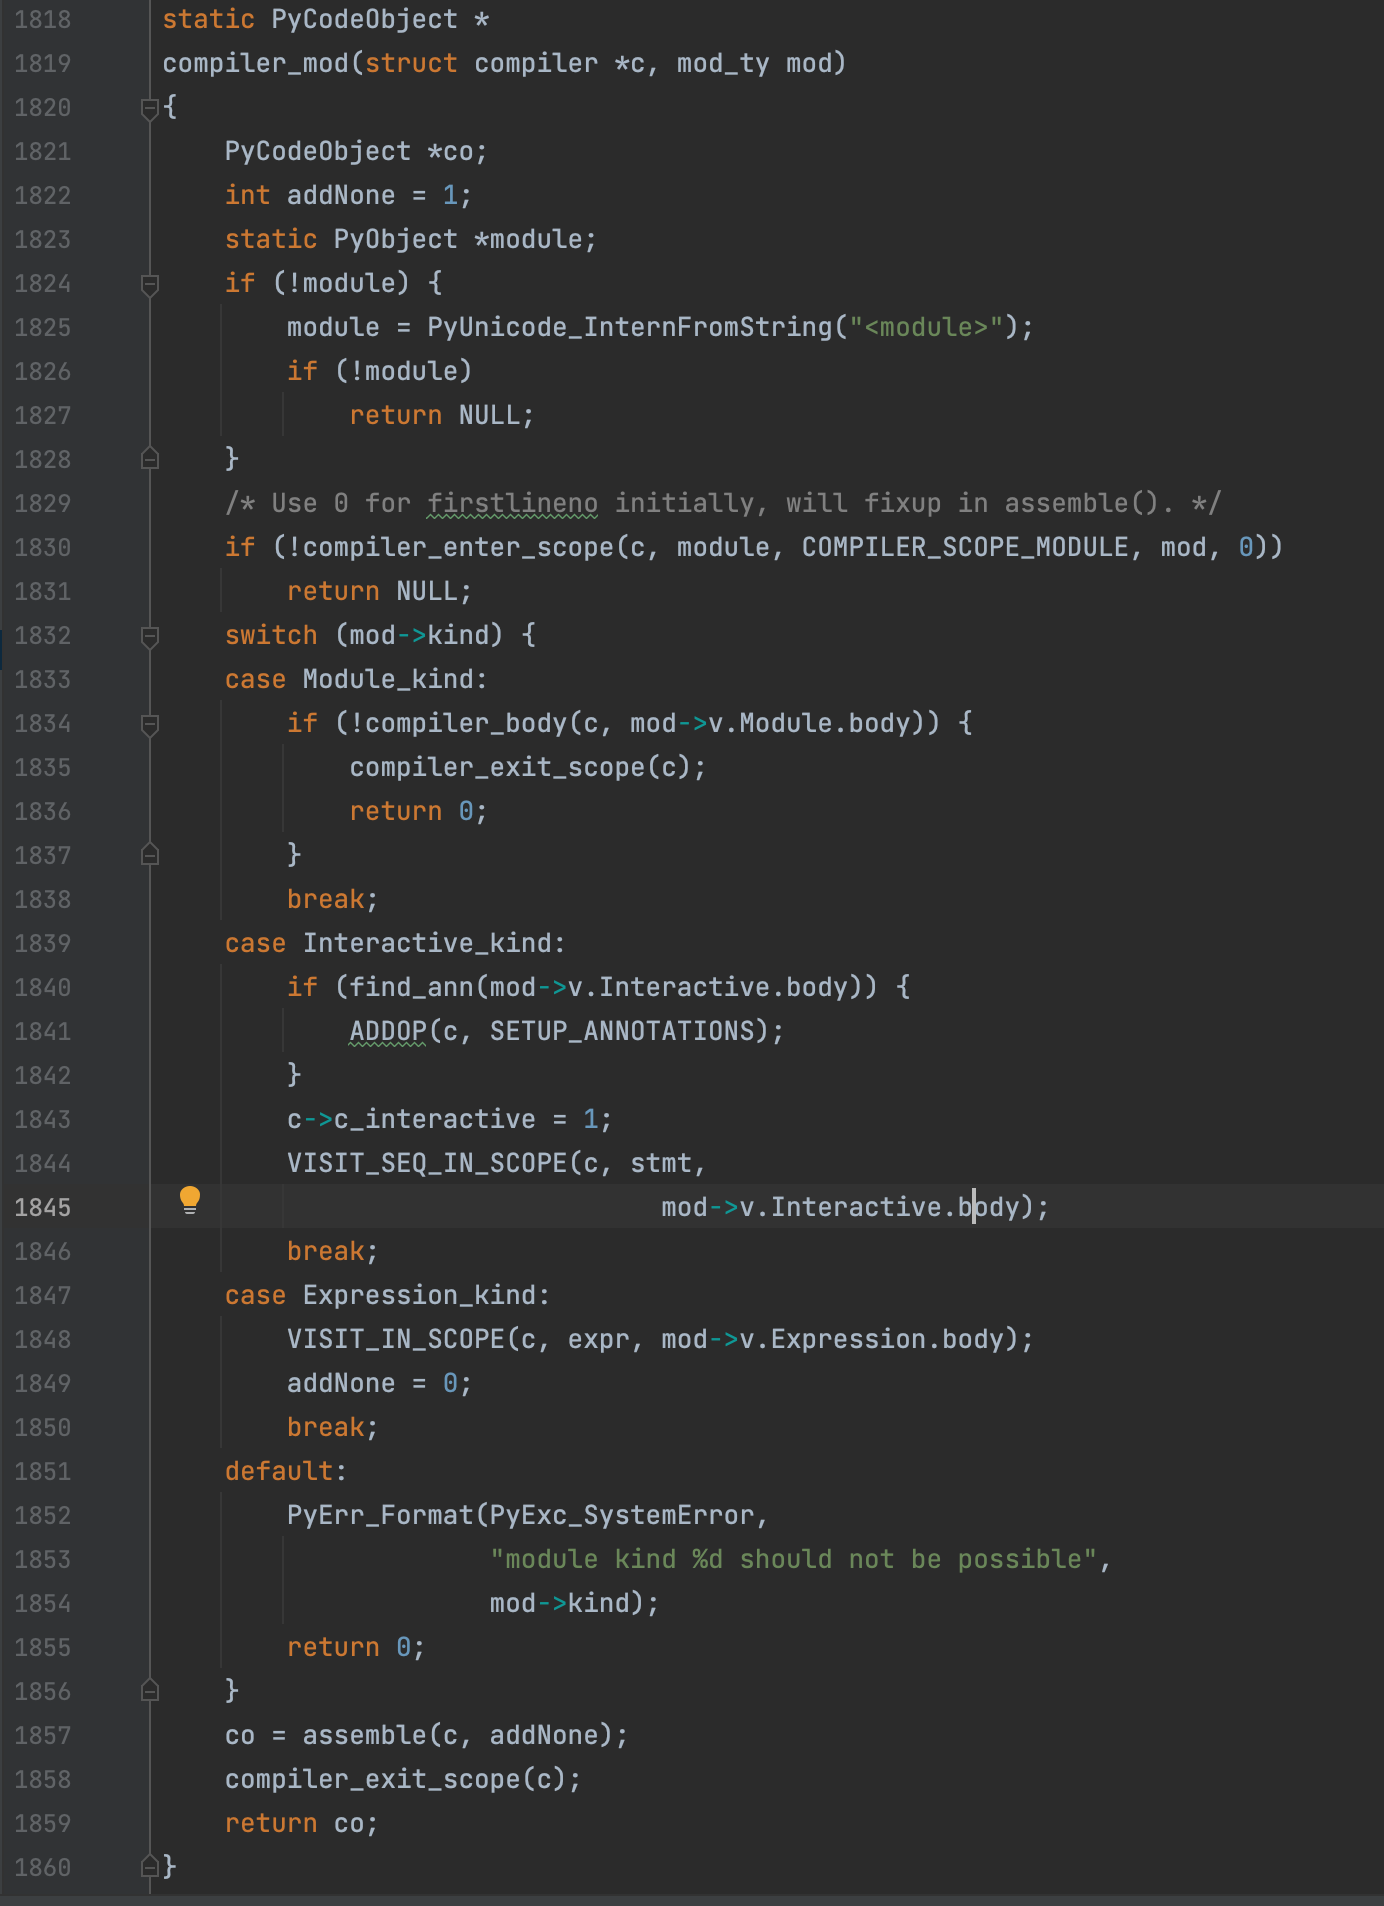Click the PyUnicode_InternFromString call
Screen dimensions: 1384x1906
click(629, 328)
